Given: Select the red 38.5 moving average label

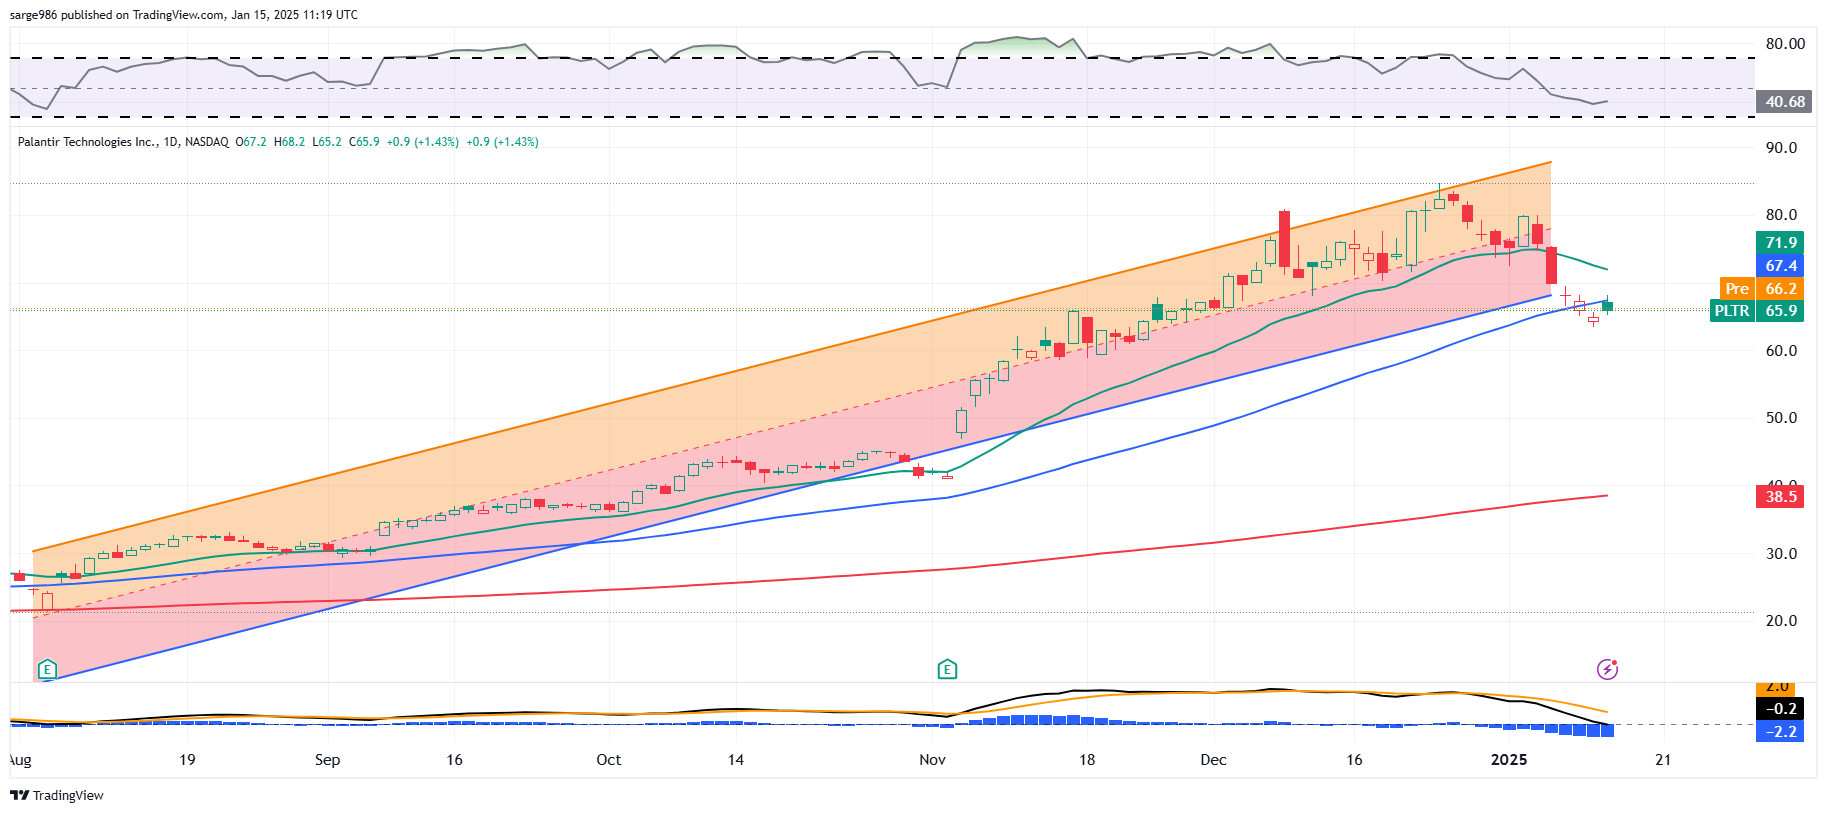Looking at the screenshot, I should [x=1780, y=497].
